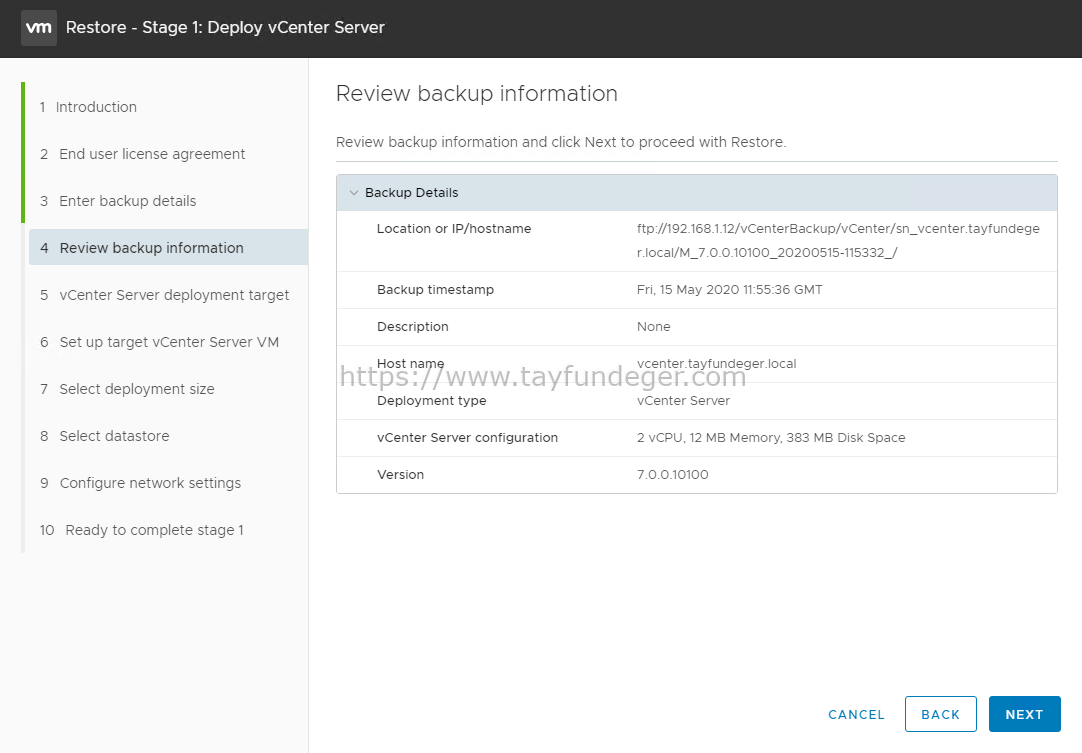The image size is (1082, 753).
Task: Select step 7 Select deployment size
Action: click(127, 389)
